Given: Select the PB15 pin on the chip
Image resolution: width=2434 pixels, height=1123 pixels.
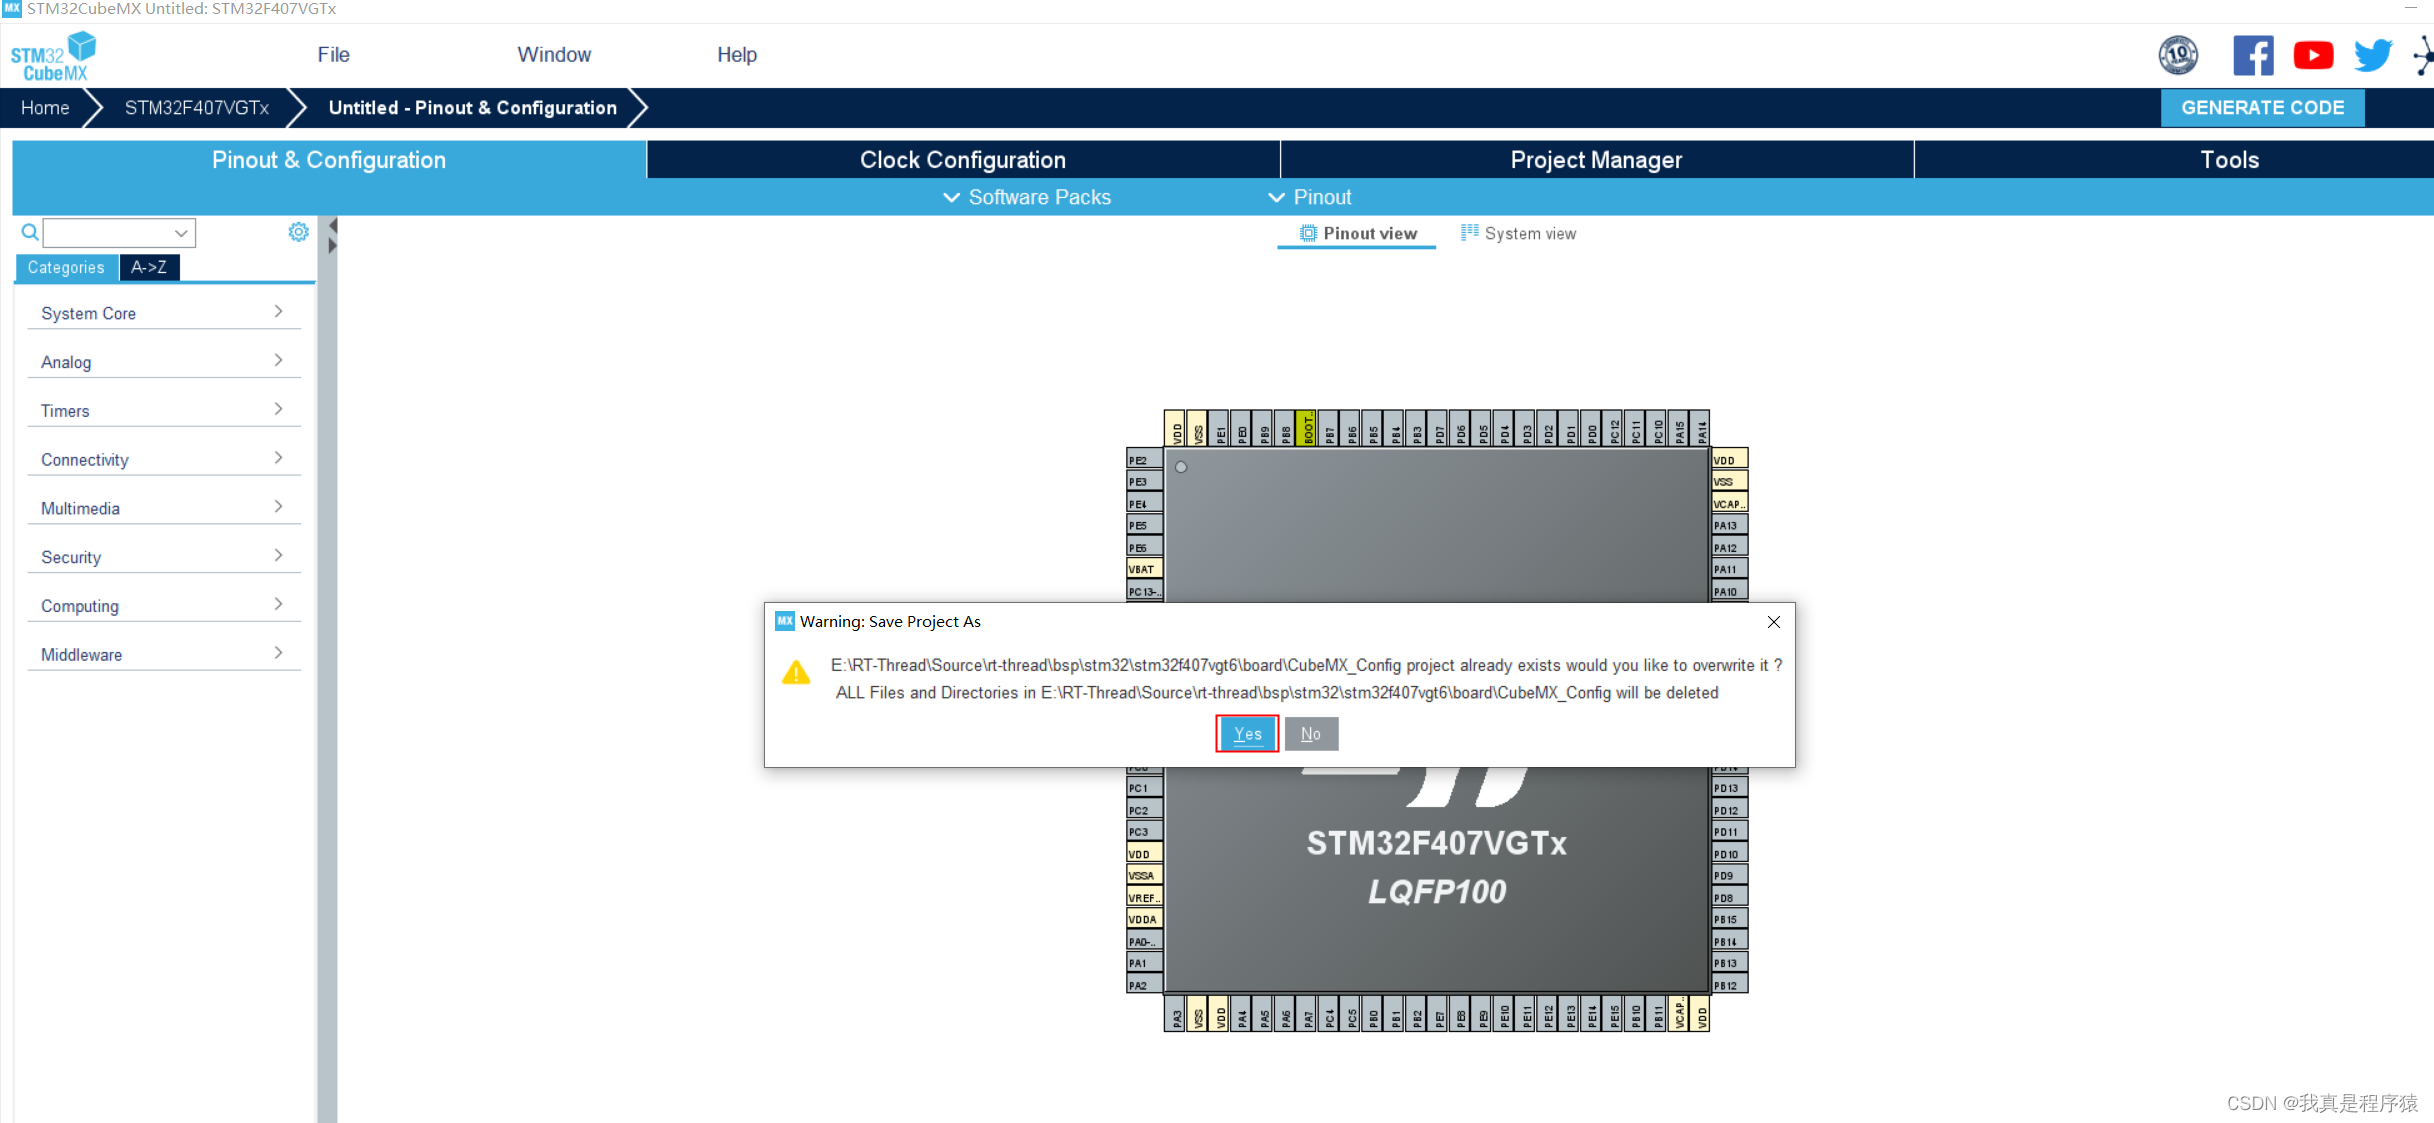Looking at the screenshot, I should pos(1729,919).
